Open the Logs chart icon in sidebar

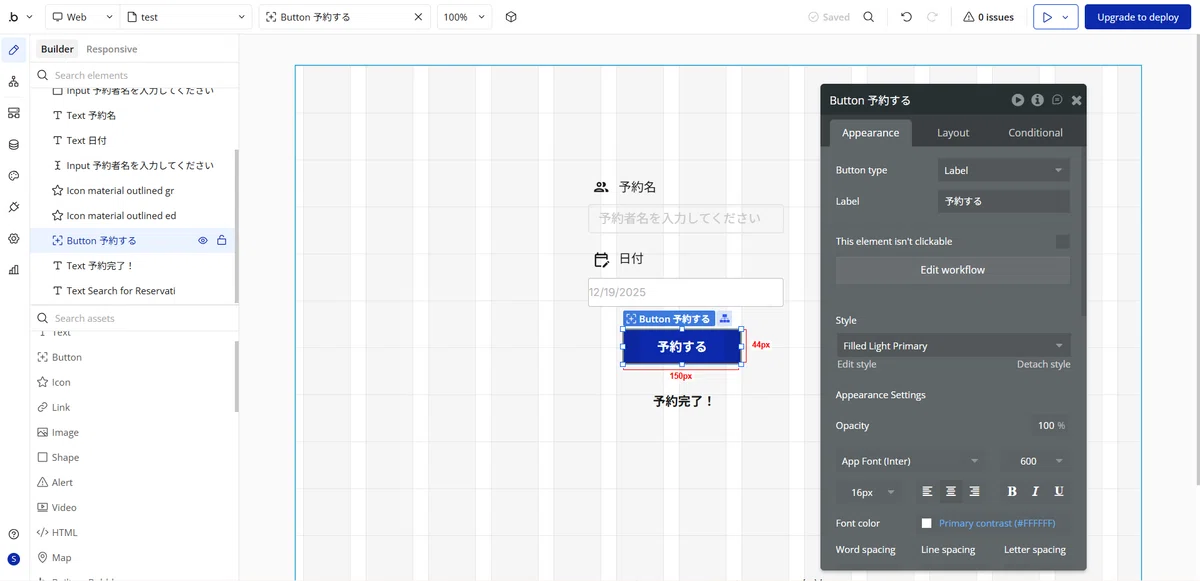coord(13,269)
